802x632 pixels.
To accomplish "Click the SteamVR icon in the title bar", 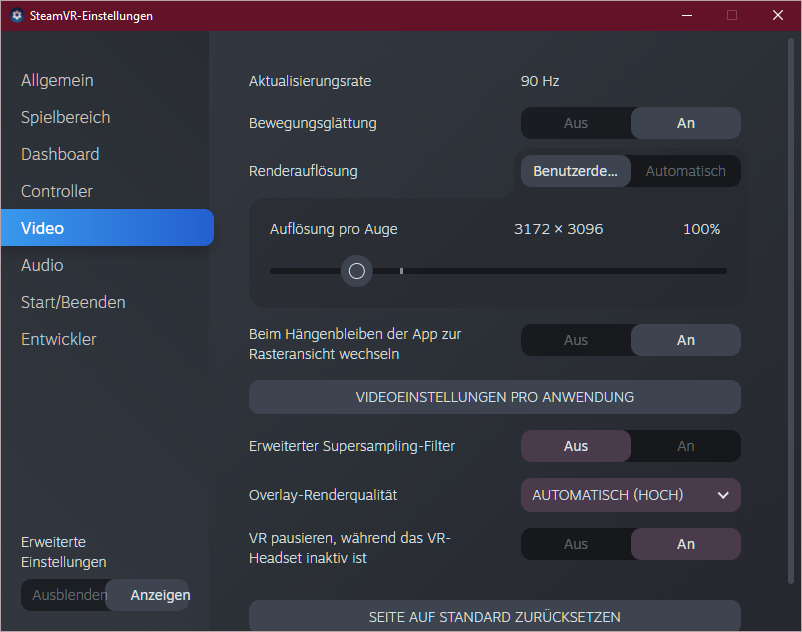I will tap(17, 15).
